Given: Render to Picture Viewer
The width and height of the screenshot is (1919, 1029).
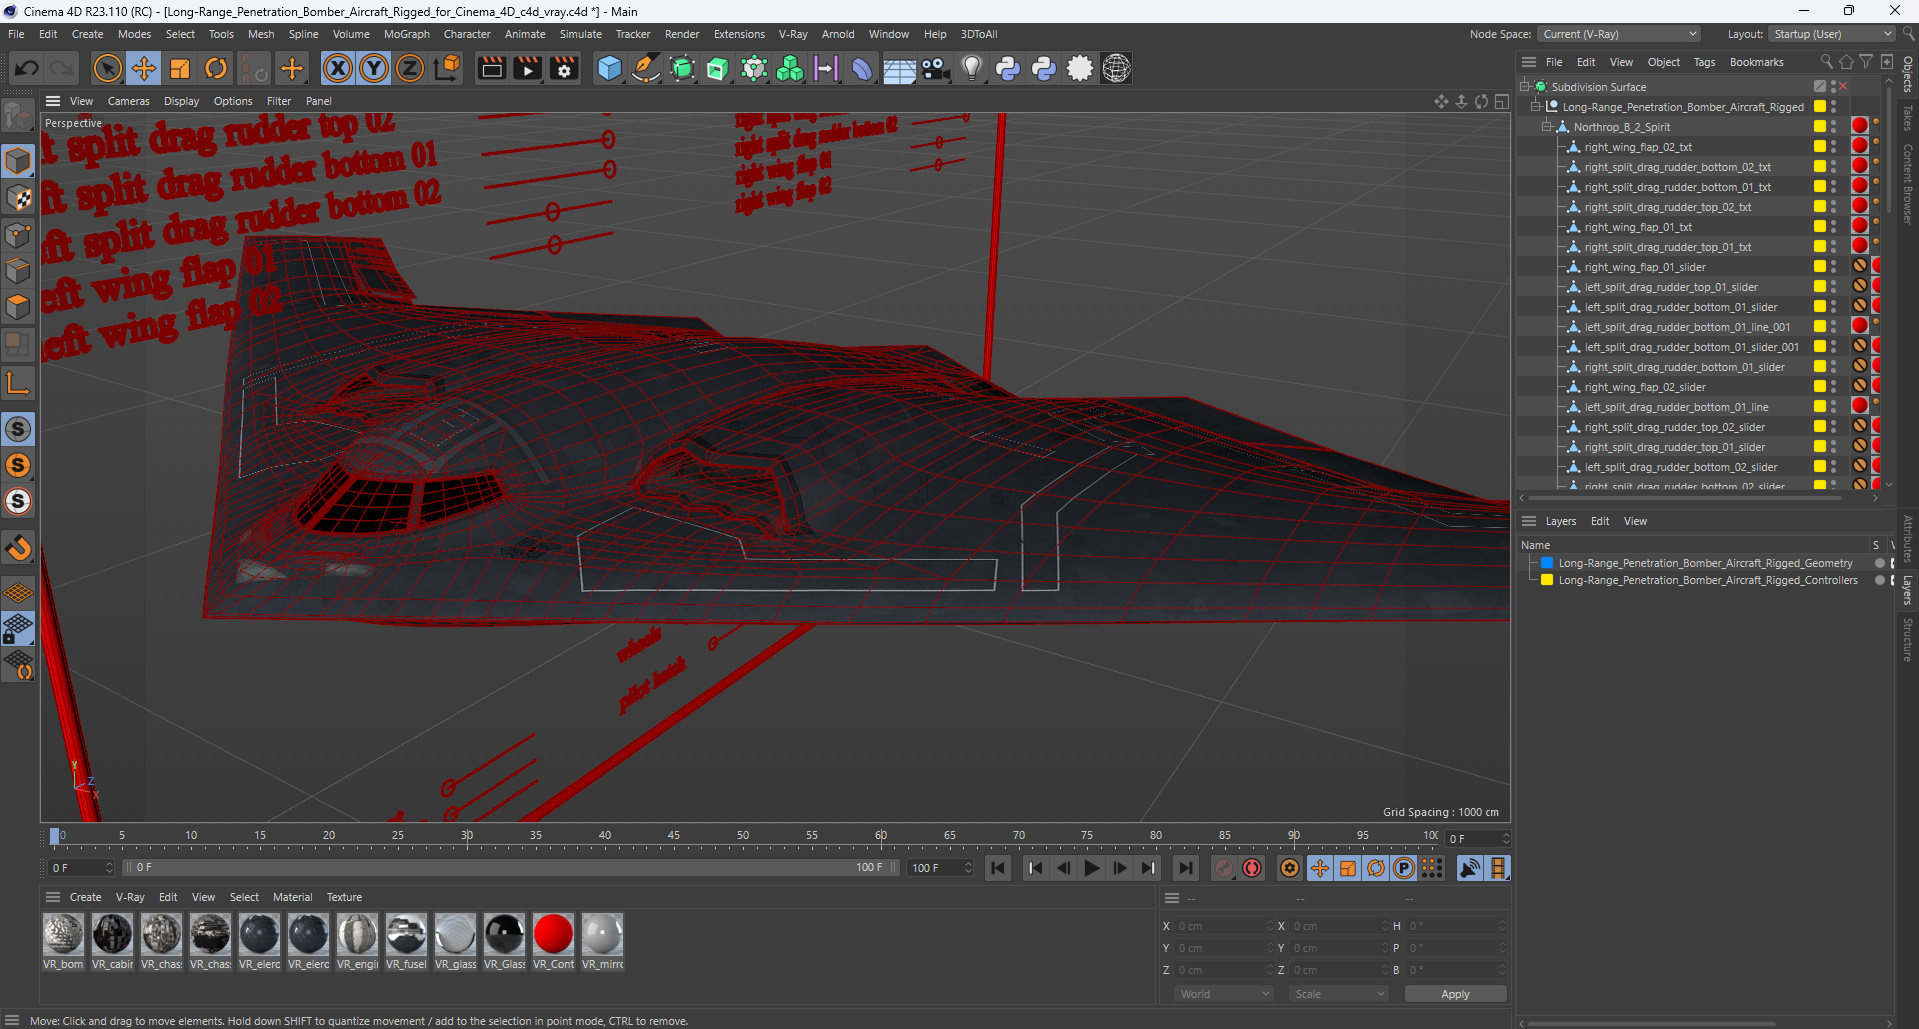Looking at the screenshot, I should [x=527, y=68].
